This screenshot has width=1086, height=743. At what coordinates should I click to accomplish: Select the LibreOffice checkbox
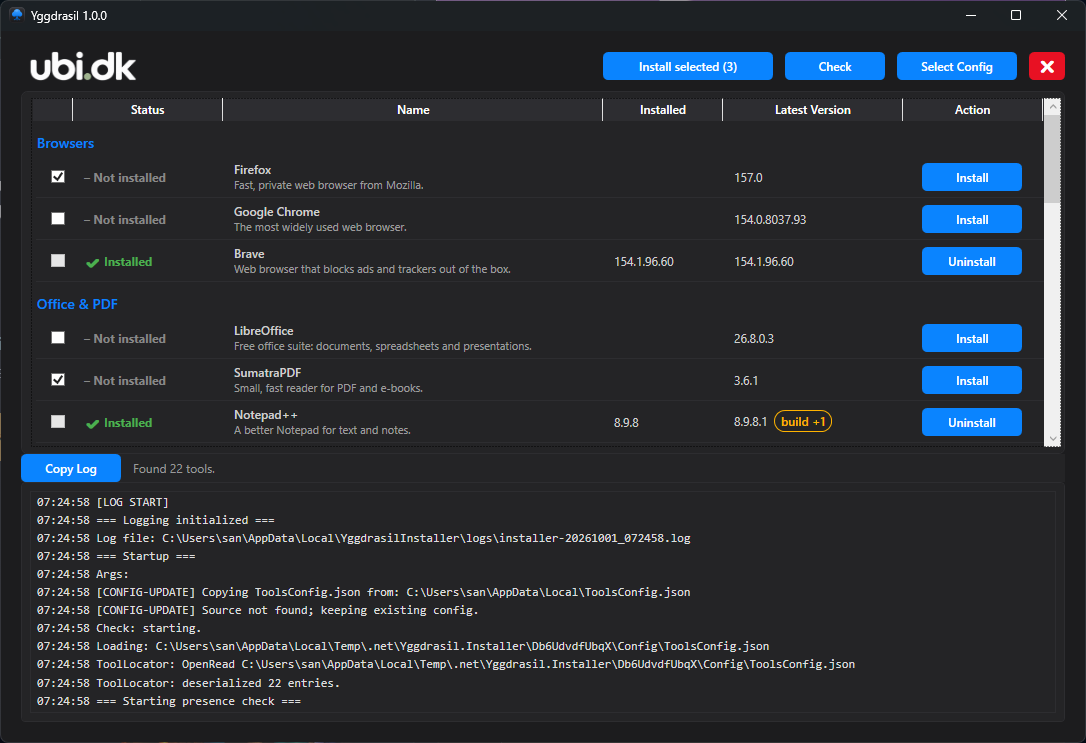click(58, 337)
